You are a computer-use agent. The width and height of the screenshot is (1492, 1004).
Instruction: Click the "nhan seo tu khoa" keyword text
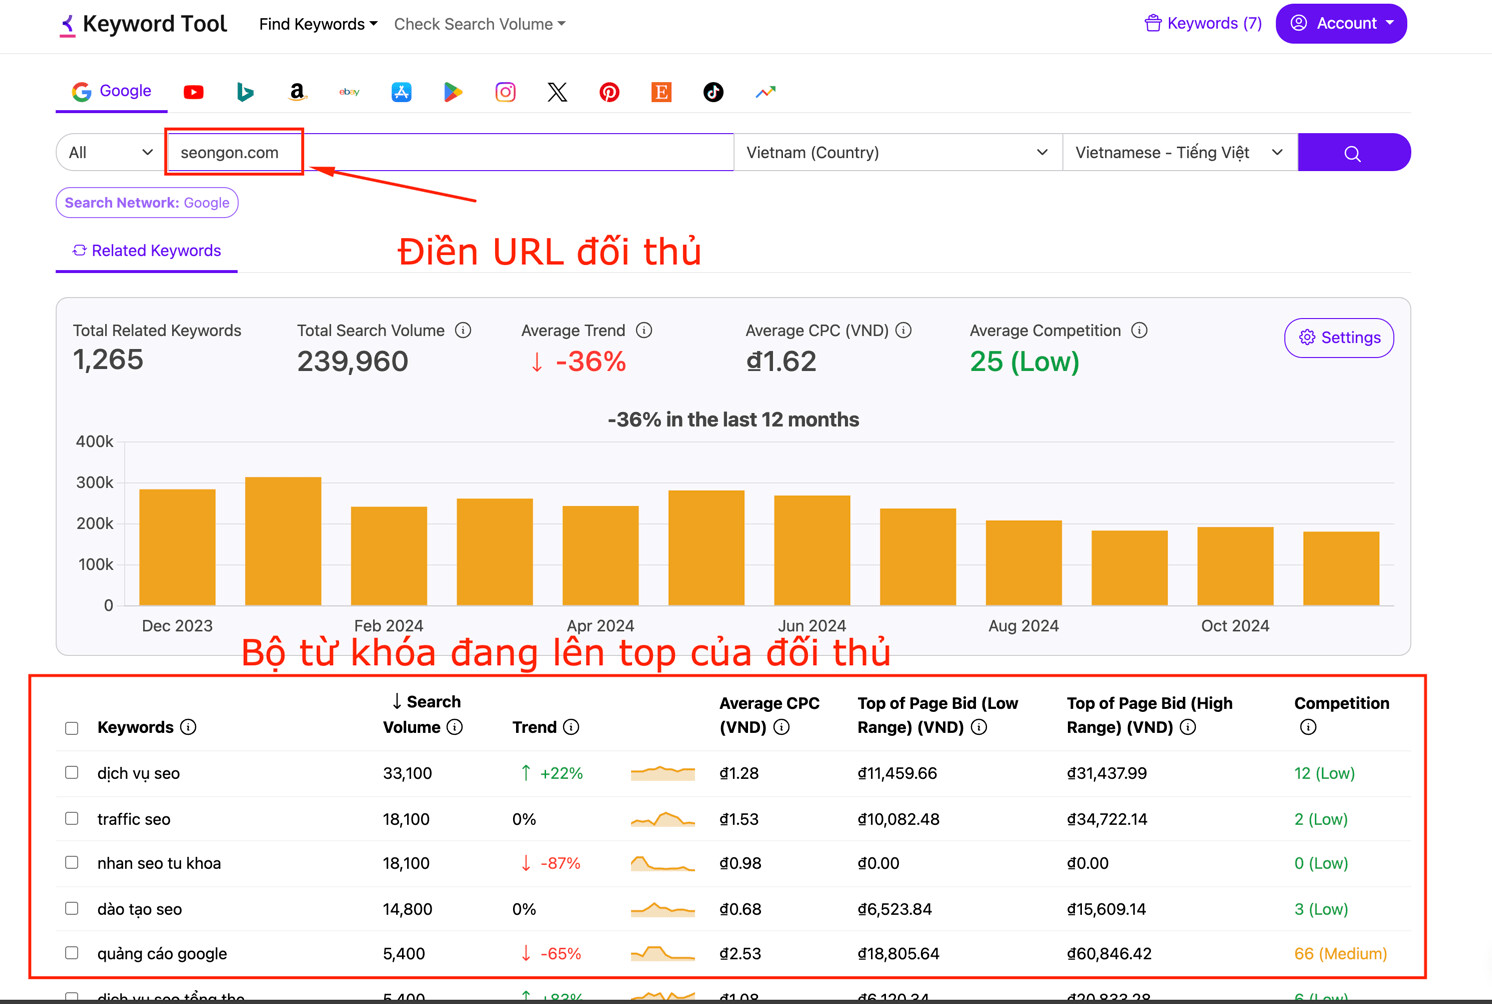(x=159, y=863)
